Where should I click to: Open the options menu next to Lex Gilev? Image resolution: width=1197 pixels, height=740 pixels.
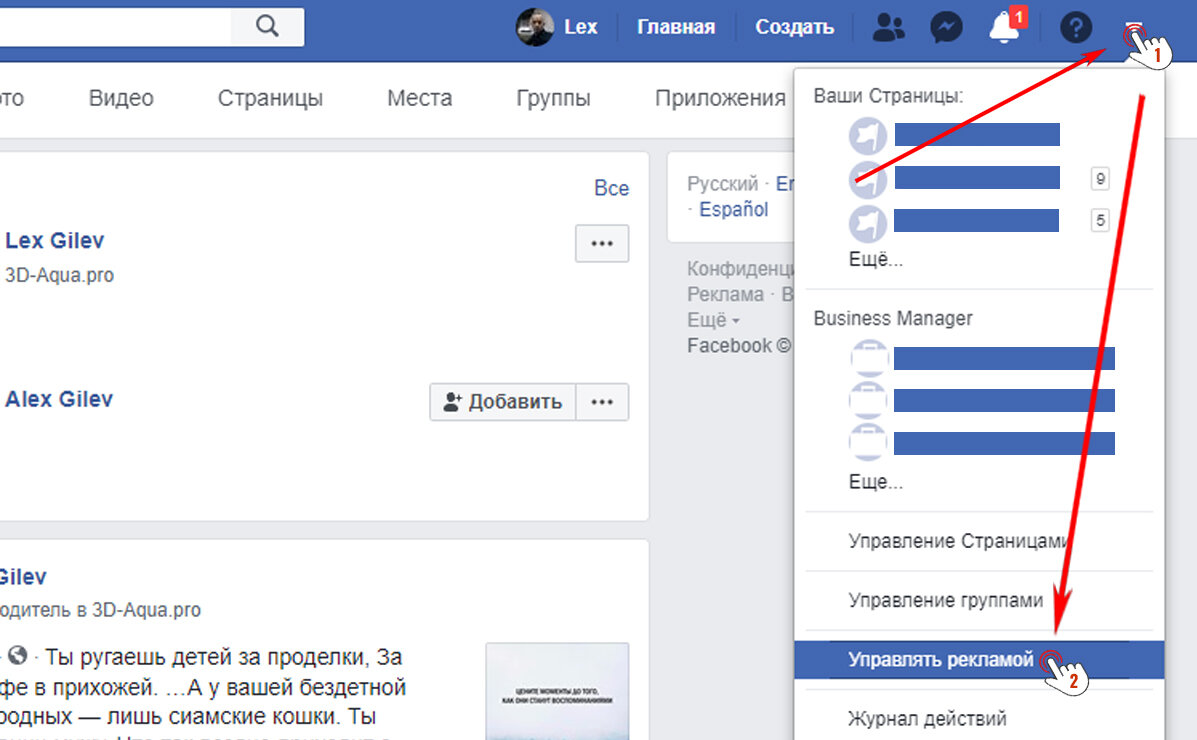(602, 243)
